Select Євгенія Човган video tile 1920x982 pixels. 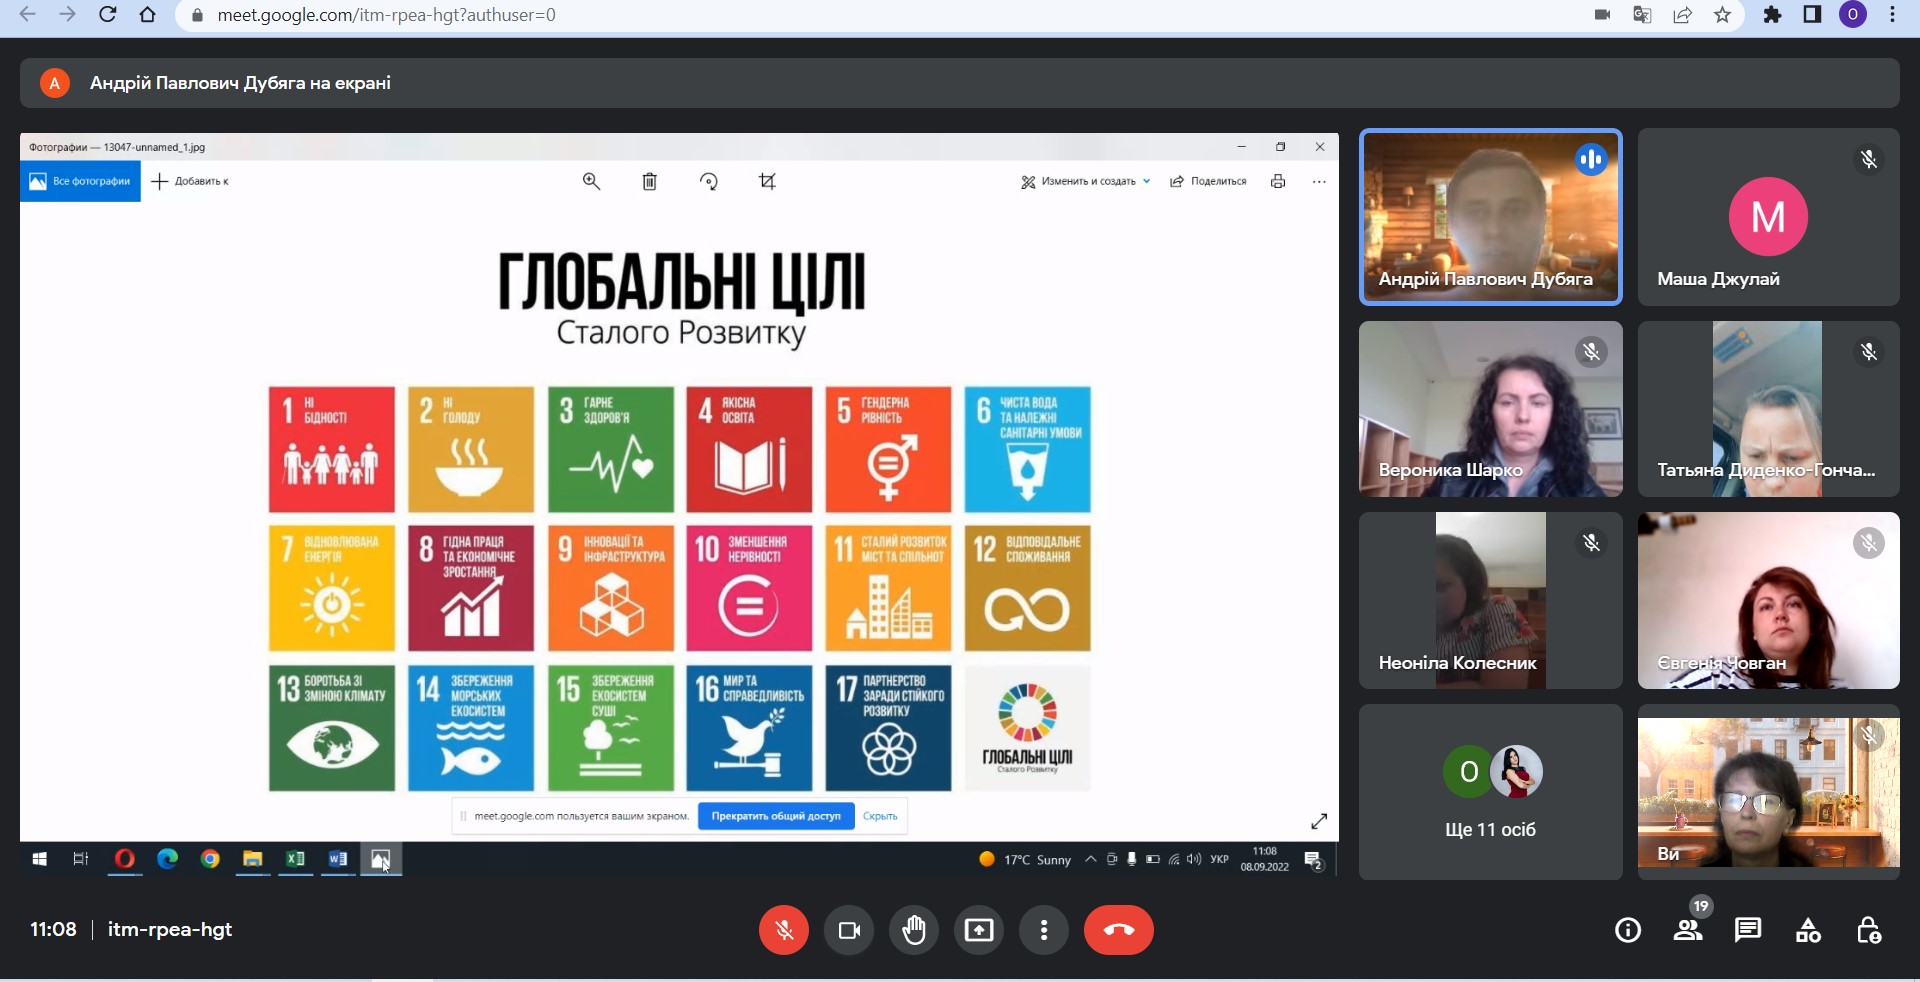point(1768,601)
